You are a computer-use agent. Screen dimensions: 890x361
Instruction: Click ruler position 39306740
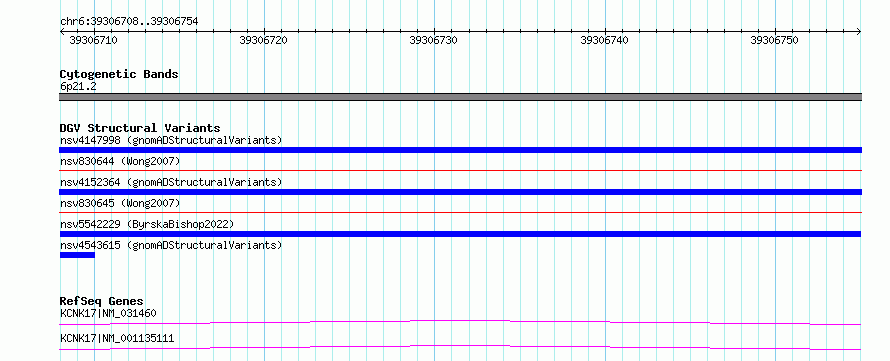pos(604,40)
